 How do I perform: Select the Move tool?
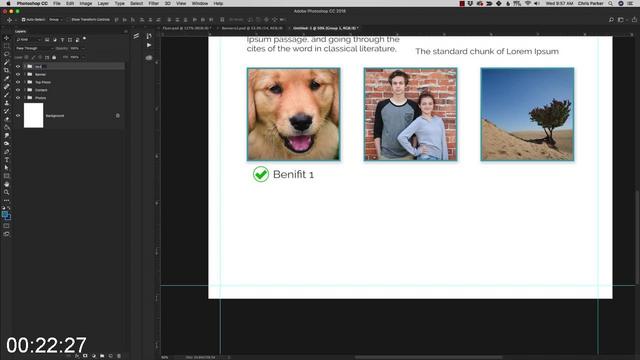pos(6,38)
